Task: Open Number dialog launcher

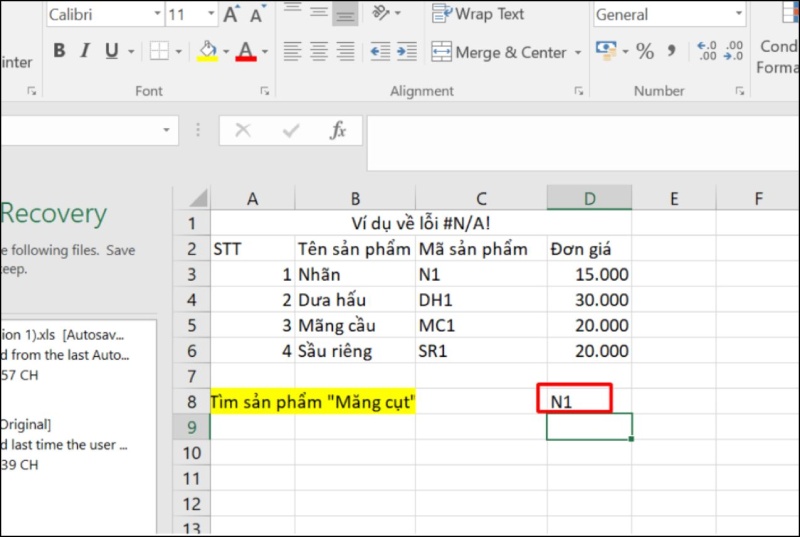Action: [x=739, y=91]
